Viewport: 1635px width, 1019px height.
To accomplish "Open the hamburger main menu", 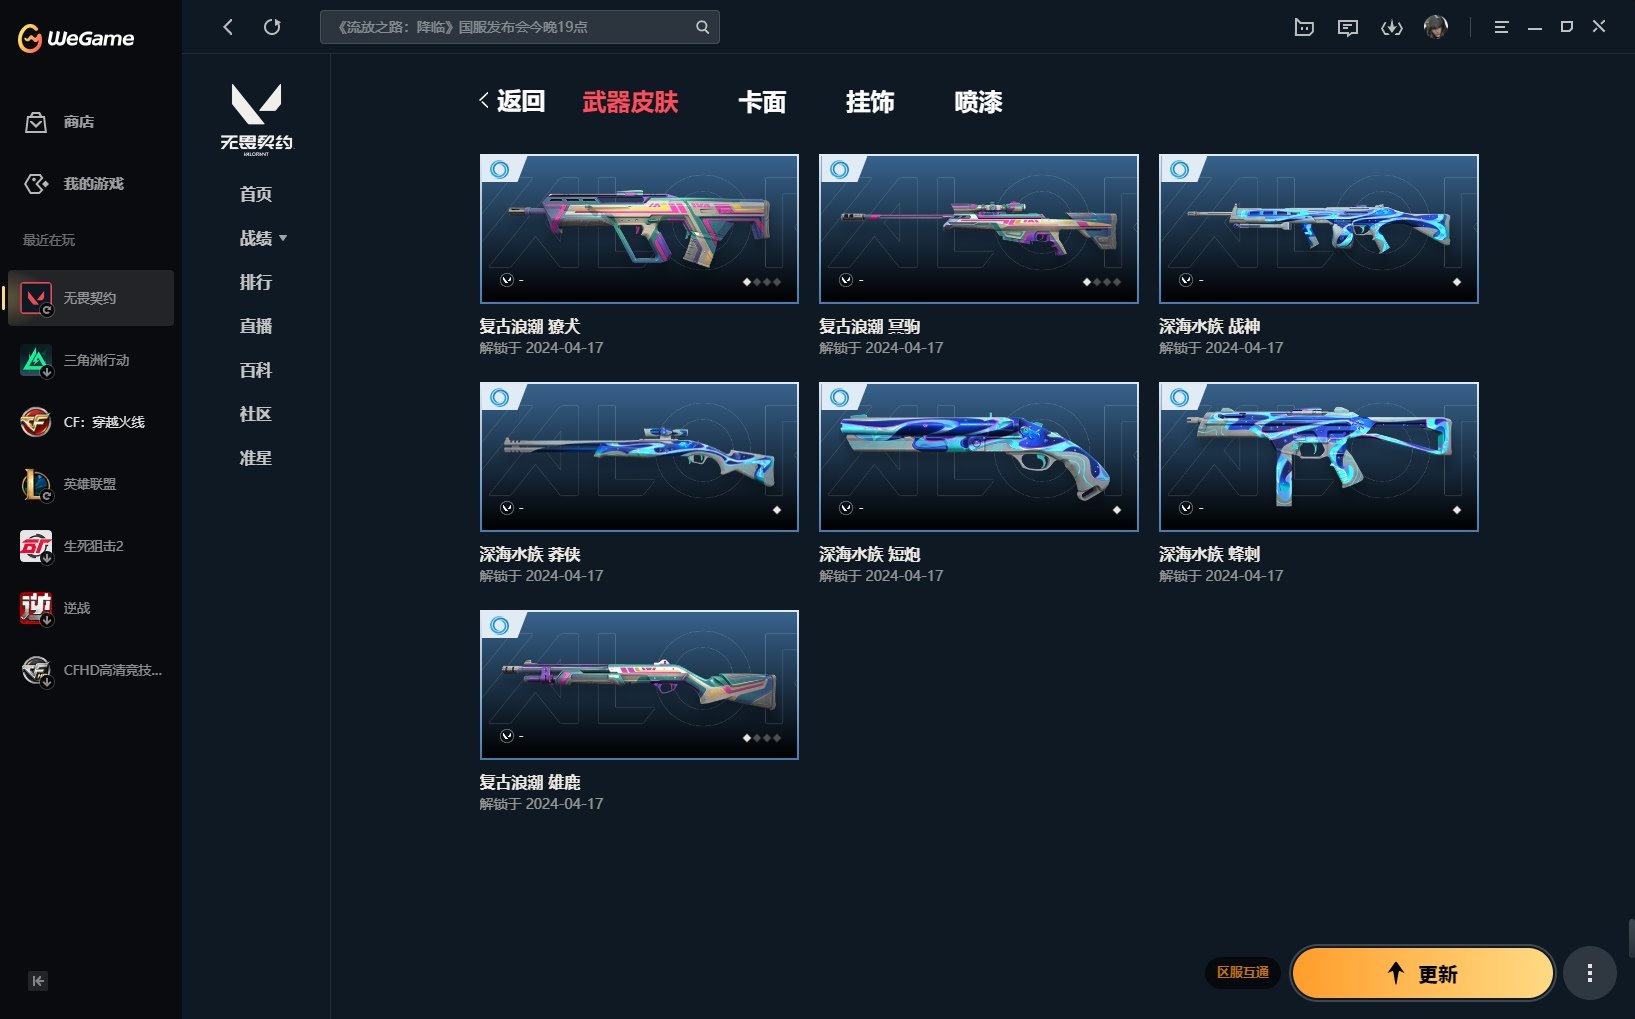I will tap(1501, 27).
